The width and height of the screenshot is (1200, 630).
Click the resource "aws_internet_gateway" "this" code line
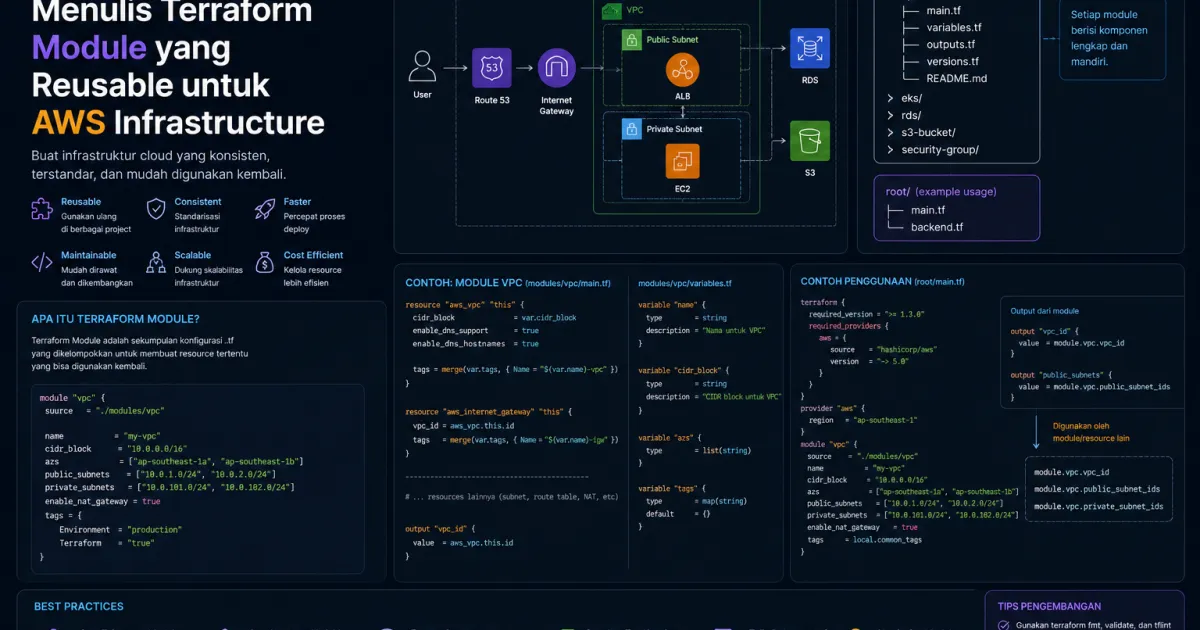coord(488,412)
